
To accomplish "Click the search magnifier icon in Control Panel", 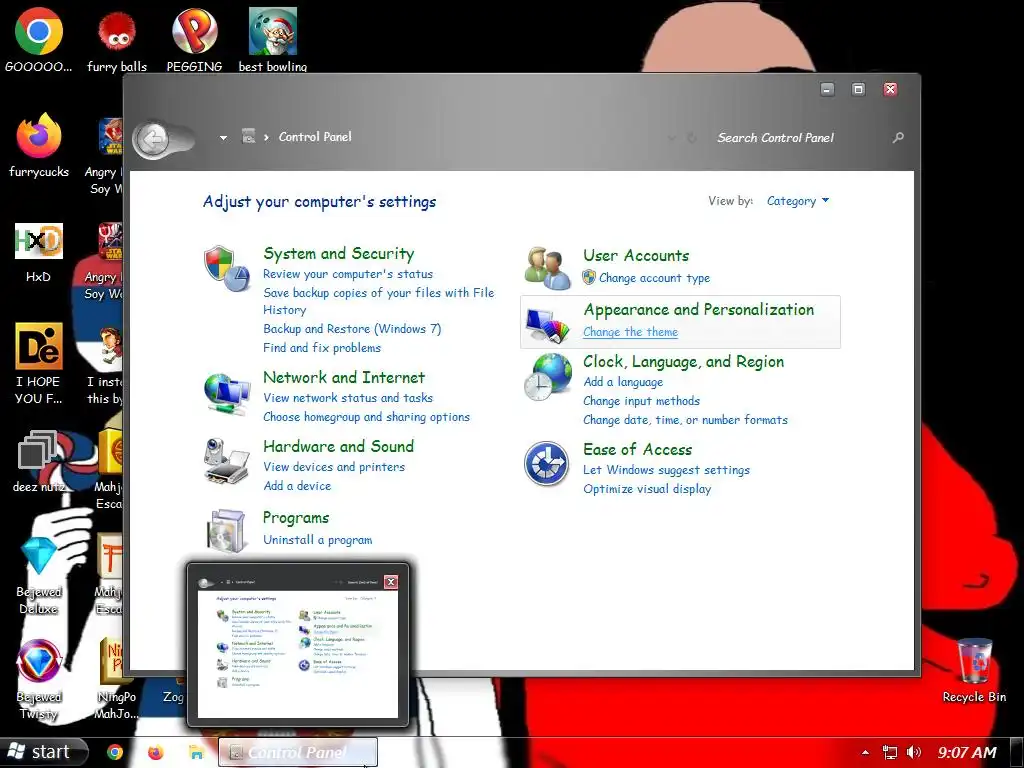I will click(x=898, y=137).
